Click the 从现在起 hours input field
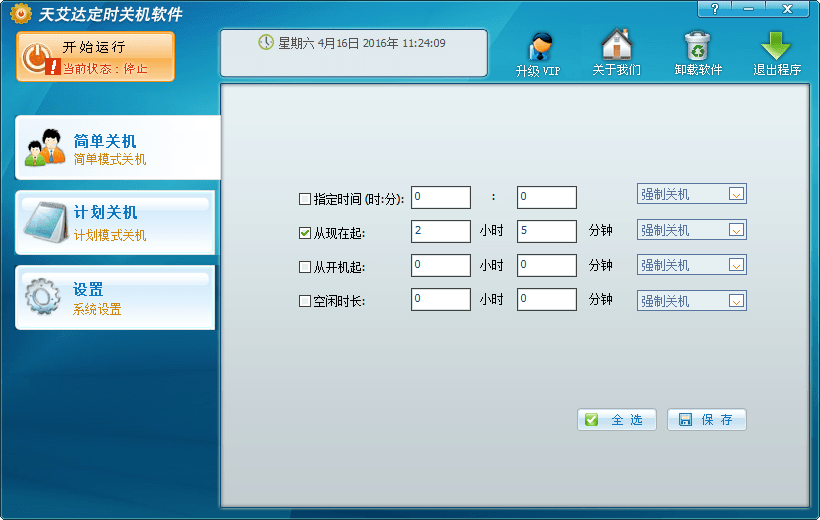The image size is (820, 520). coord(440,231)
